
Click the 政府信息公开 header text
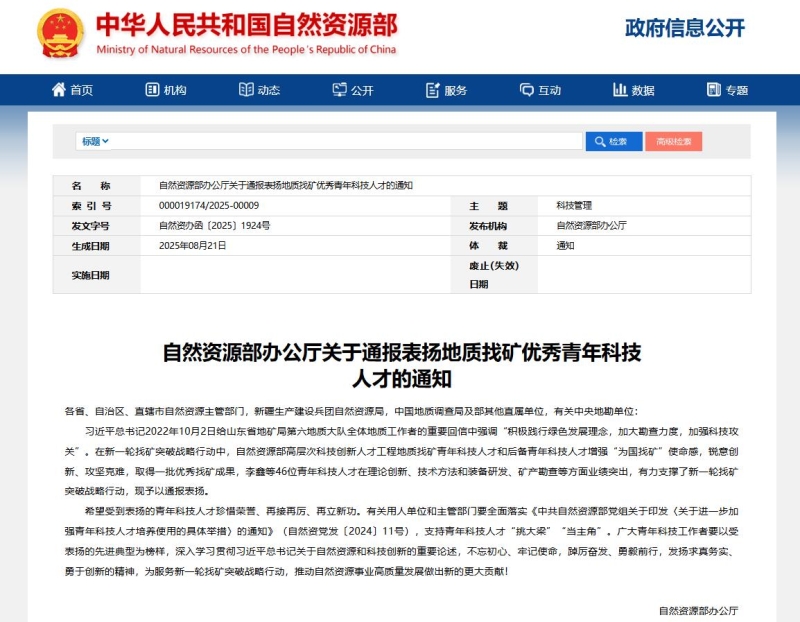click(684, 28)
